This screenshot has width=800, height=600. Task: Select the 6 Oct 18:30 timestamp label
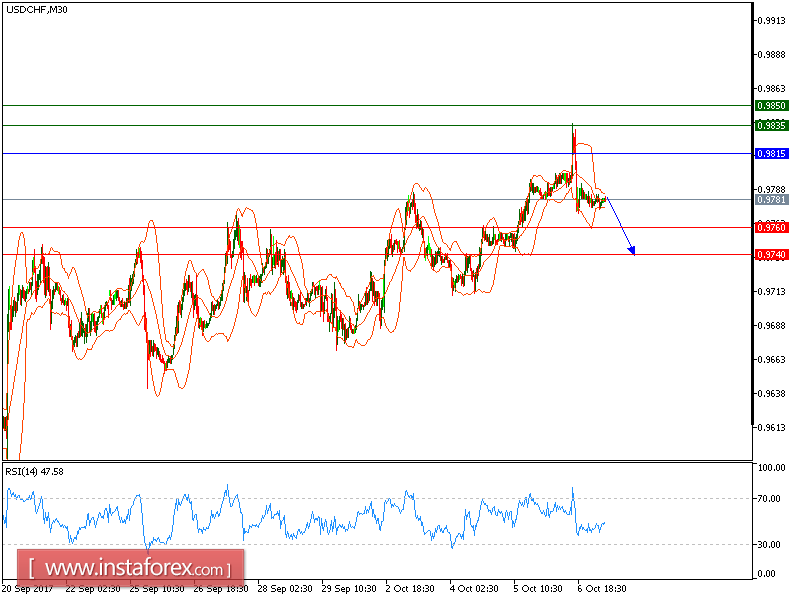(x=600, y=590)
